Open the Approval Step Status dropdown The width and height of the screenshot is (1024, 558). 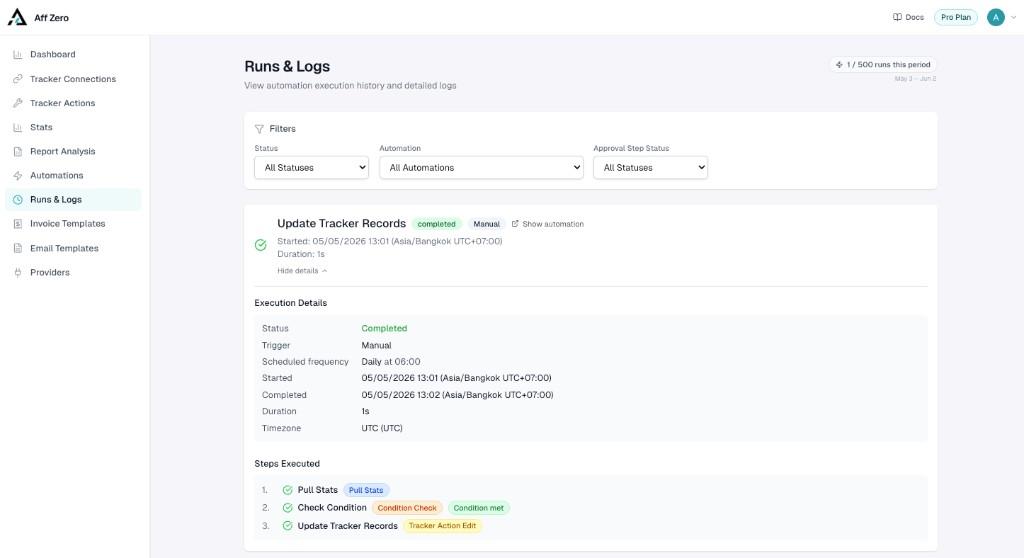[650, 167]
